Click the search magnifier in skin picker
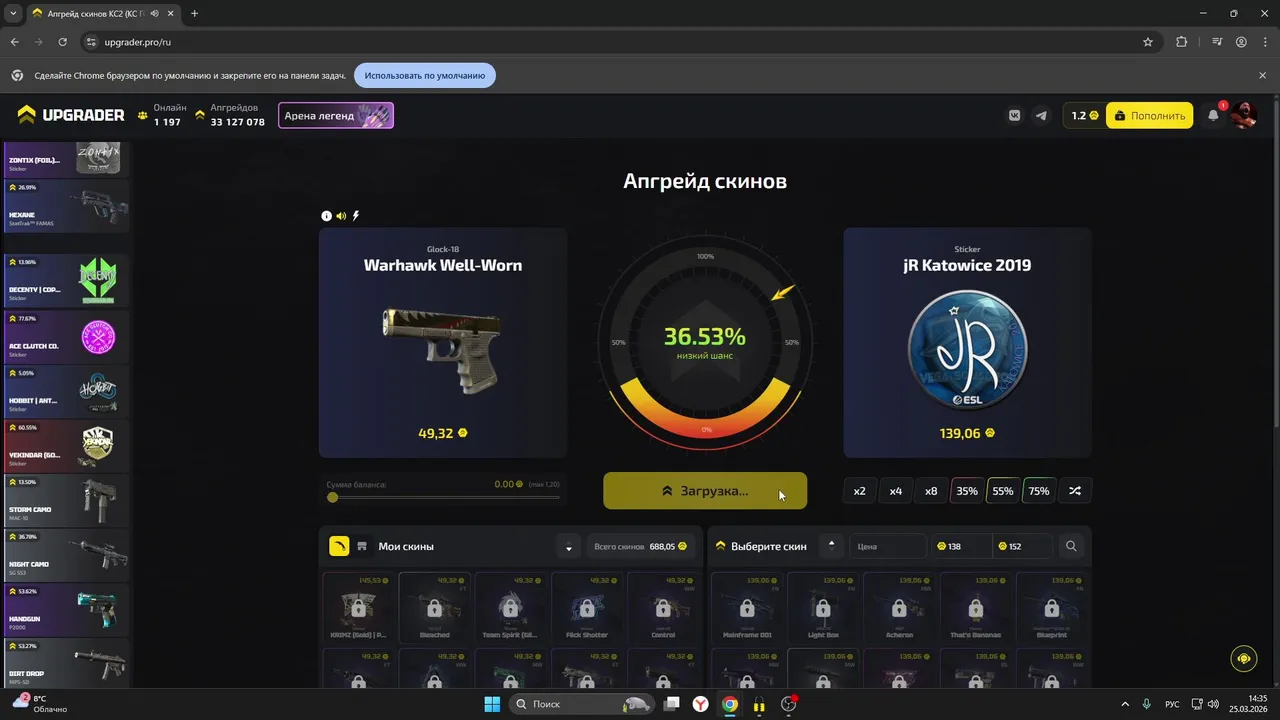This screenshot has width=1280, height=720. click(x=1071, y=546)
